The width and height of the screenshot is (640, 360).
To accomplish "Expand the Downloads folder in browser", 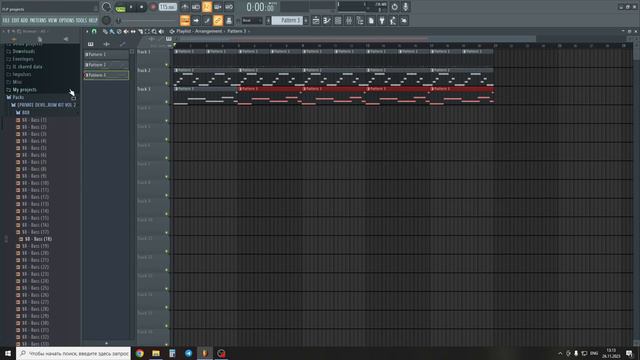I will (20, 51).
